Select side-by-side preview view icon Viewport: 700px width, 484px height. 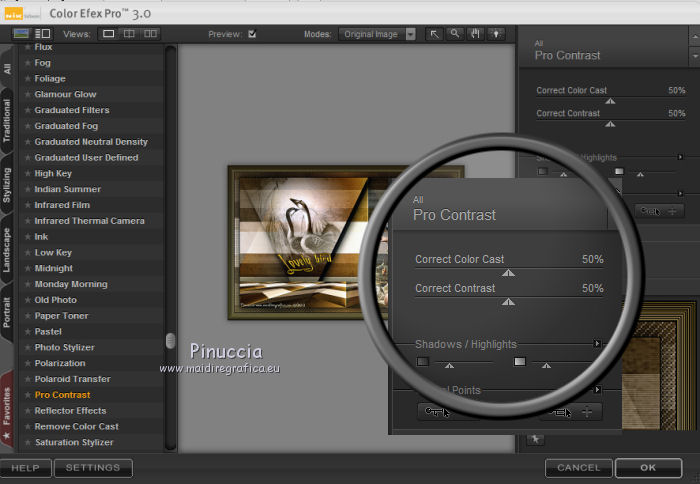[x=150, y=34]
